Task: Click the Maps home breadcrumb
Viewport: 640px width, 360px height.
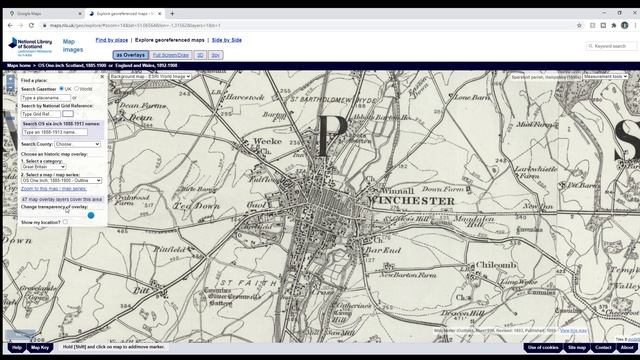Action: point(19,65)
